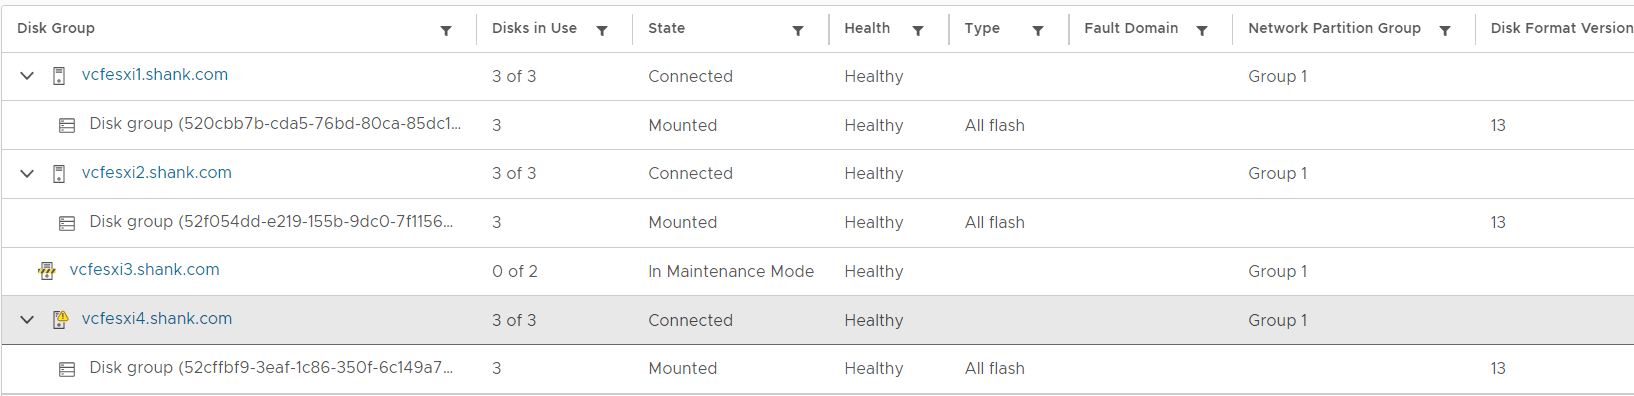This screenshot has height=396, width=1634.
Task: Select disk group 52cffbf9-3eaf row
Action: pos(817,369)
